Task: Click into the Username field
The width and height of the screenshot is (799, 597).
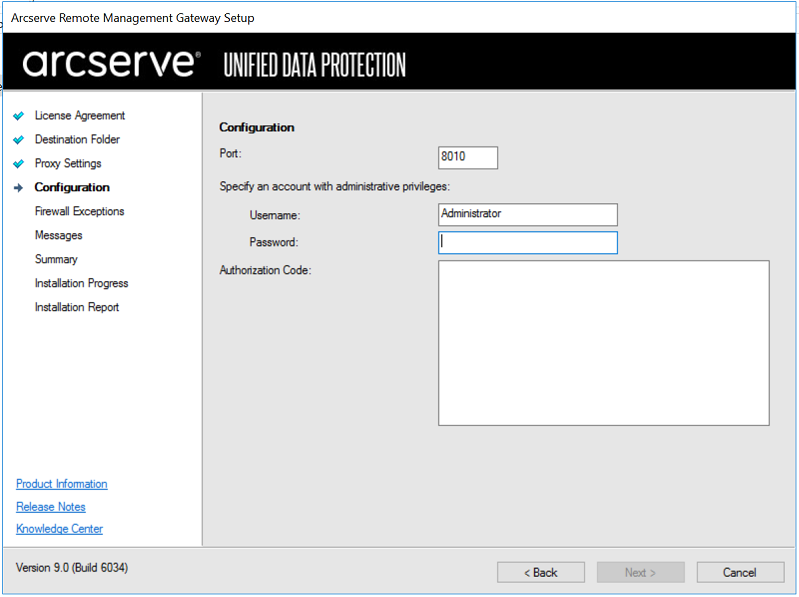Action: (x=528, y=214)
